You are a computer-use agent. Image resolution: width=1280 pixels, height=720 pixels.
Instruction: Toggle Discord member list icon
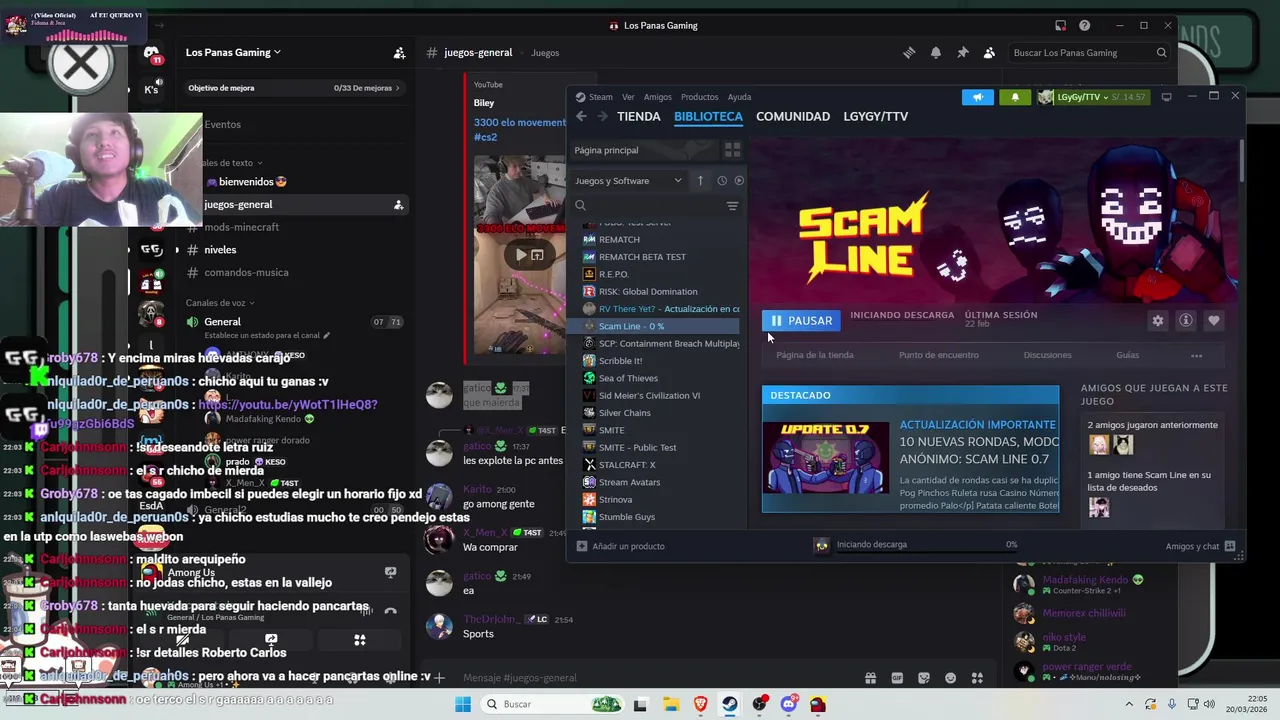(x=989, y=53)
